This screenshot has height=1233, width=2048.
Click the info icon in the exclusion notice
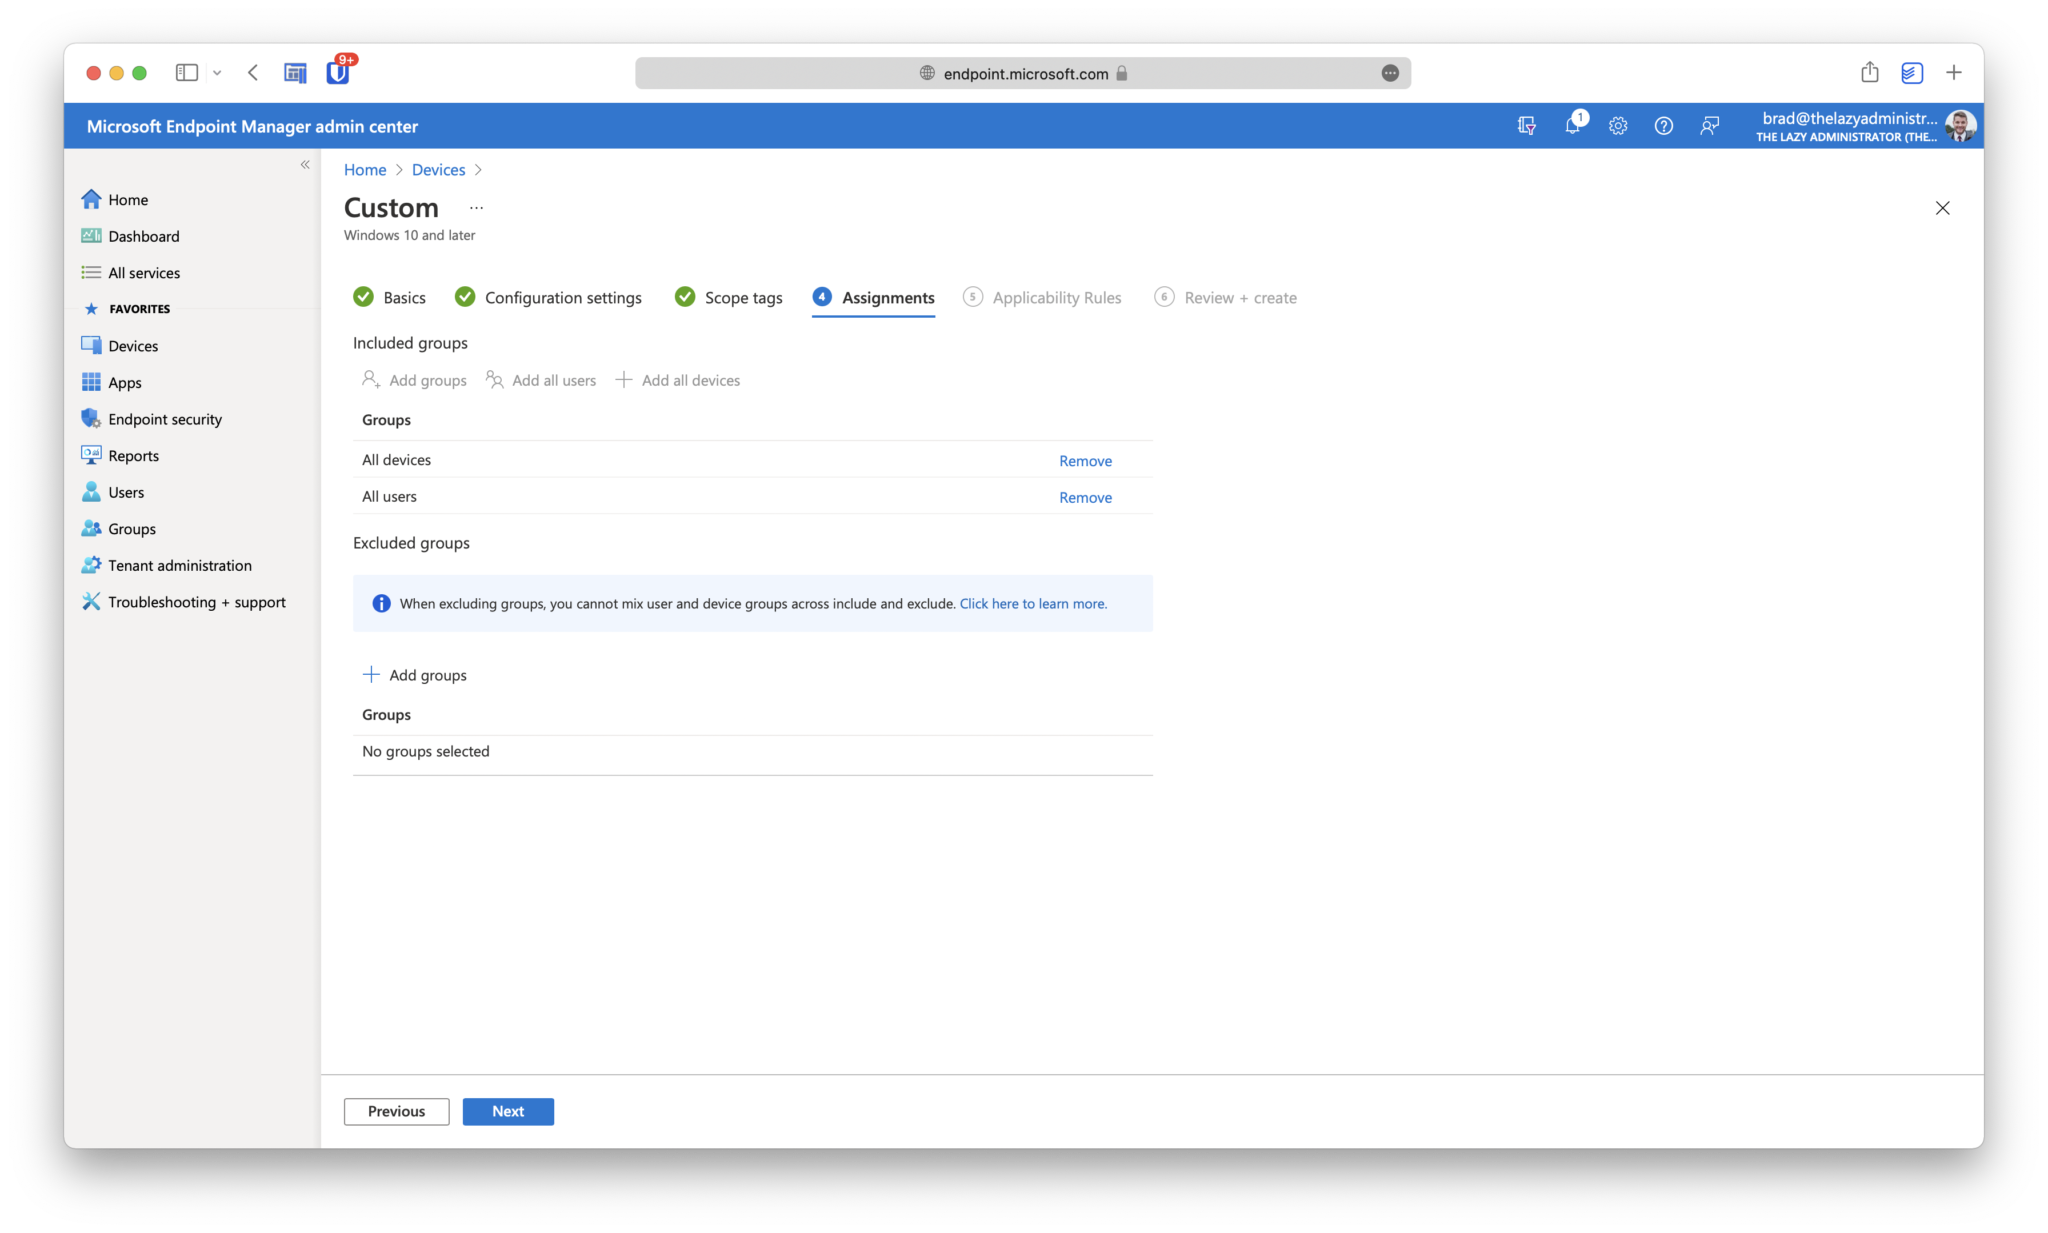click(381, 604)
